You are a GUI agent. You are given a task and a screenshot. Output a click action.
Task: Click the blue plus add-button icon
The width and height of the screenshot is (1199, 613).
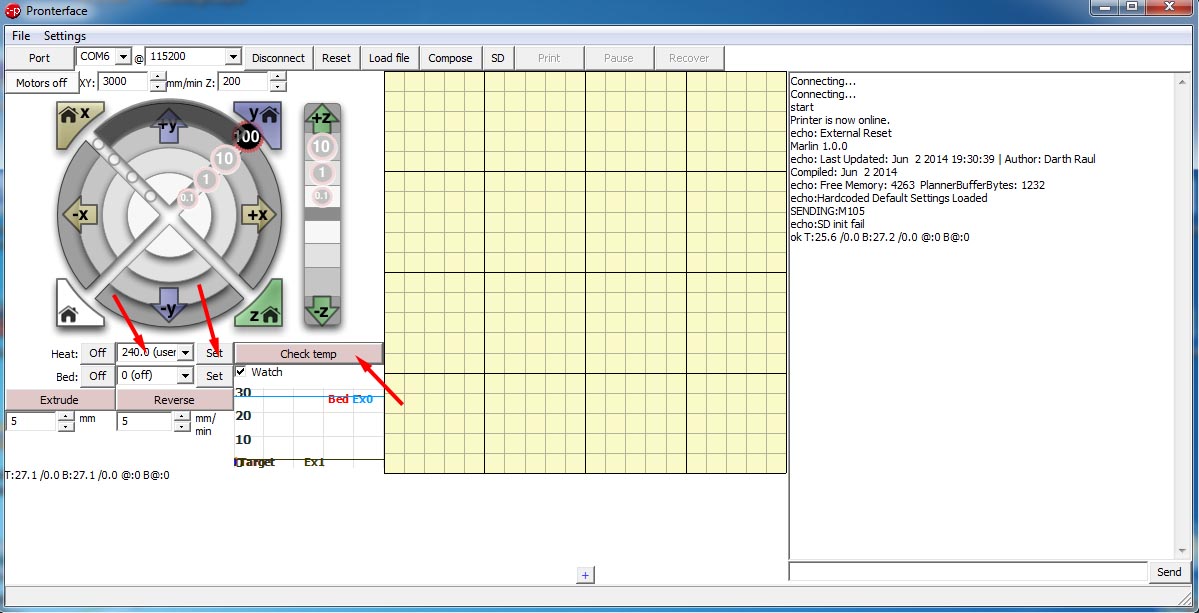tap(585, 575)
